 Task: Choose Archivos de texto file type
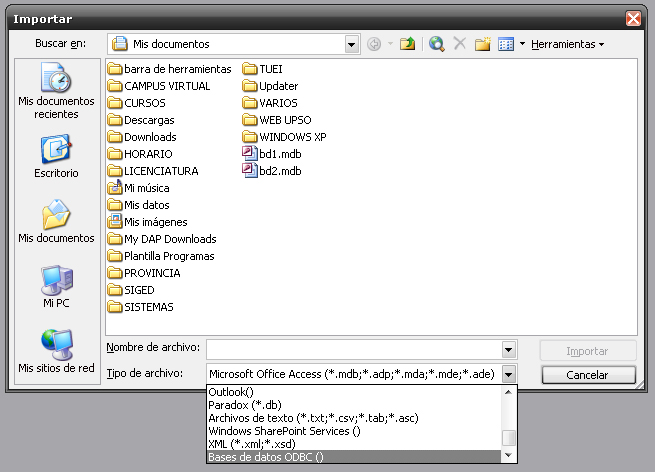354,418
